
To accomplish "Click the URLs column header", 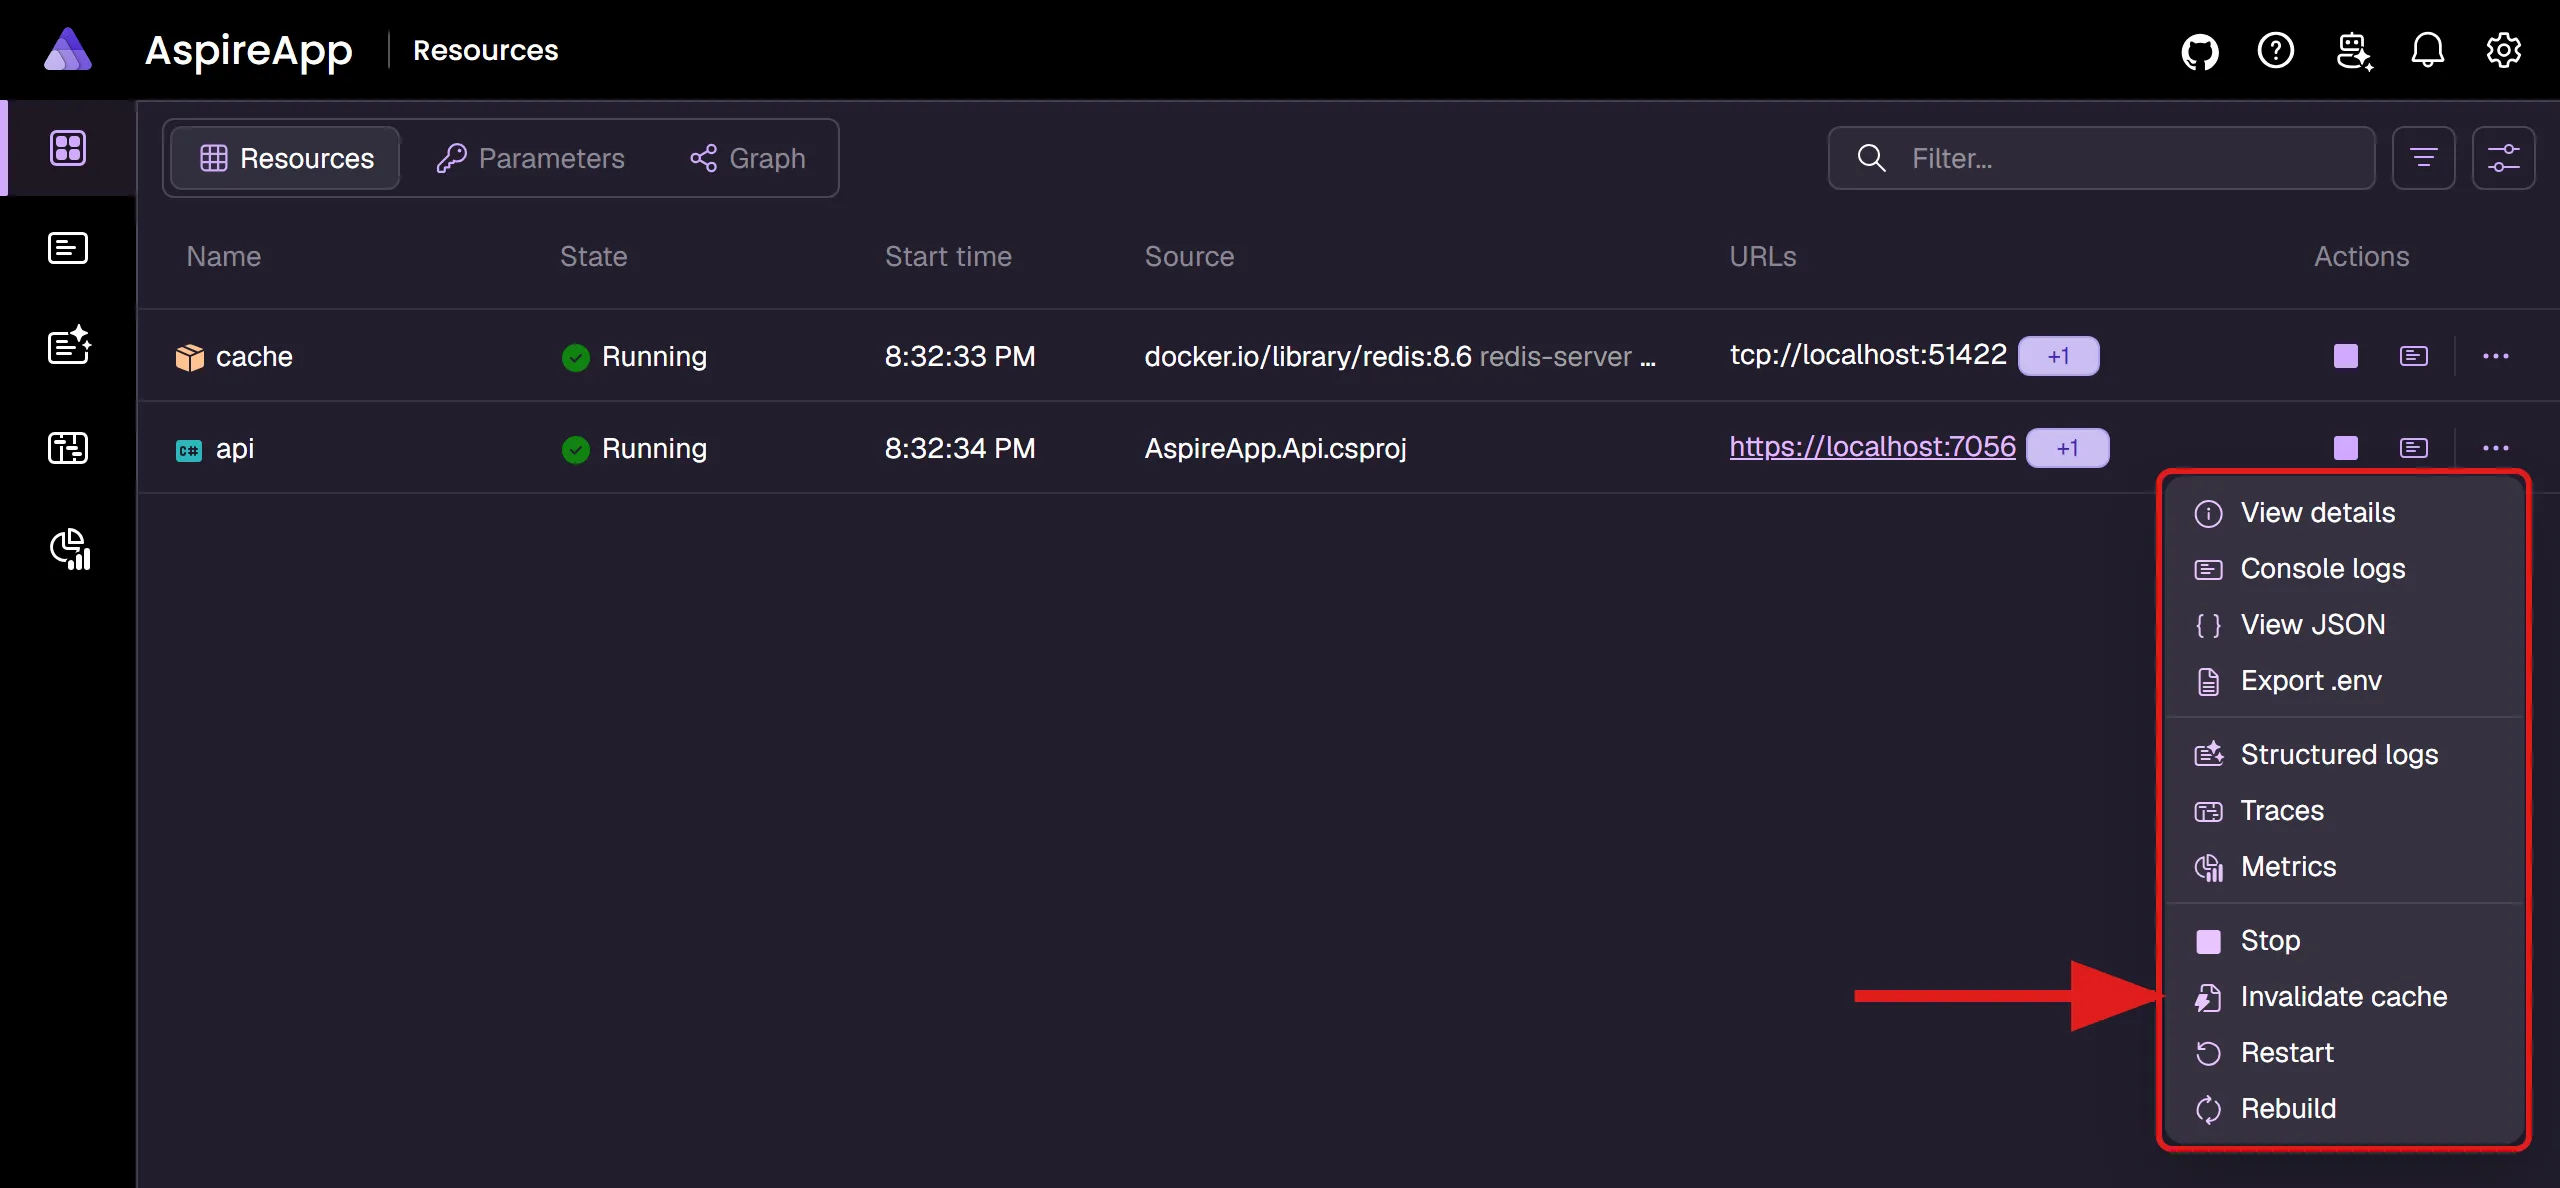I will point(1762,257).
